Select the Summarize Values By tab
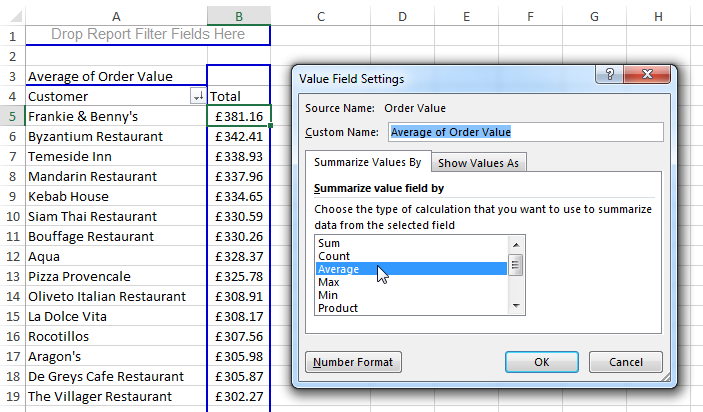 [x=368, y=162]
